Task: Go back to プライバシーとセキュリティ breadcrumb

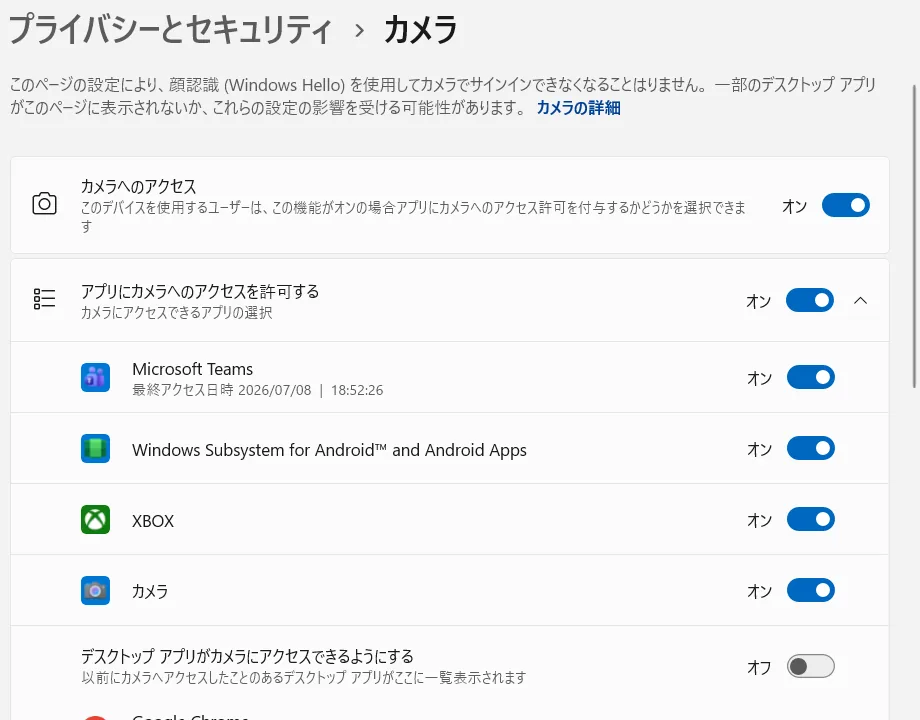Action: tap(171, 29)
